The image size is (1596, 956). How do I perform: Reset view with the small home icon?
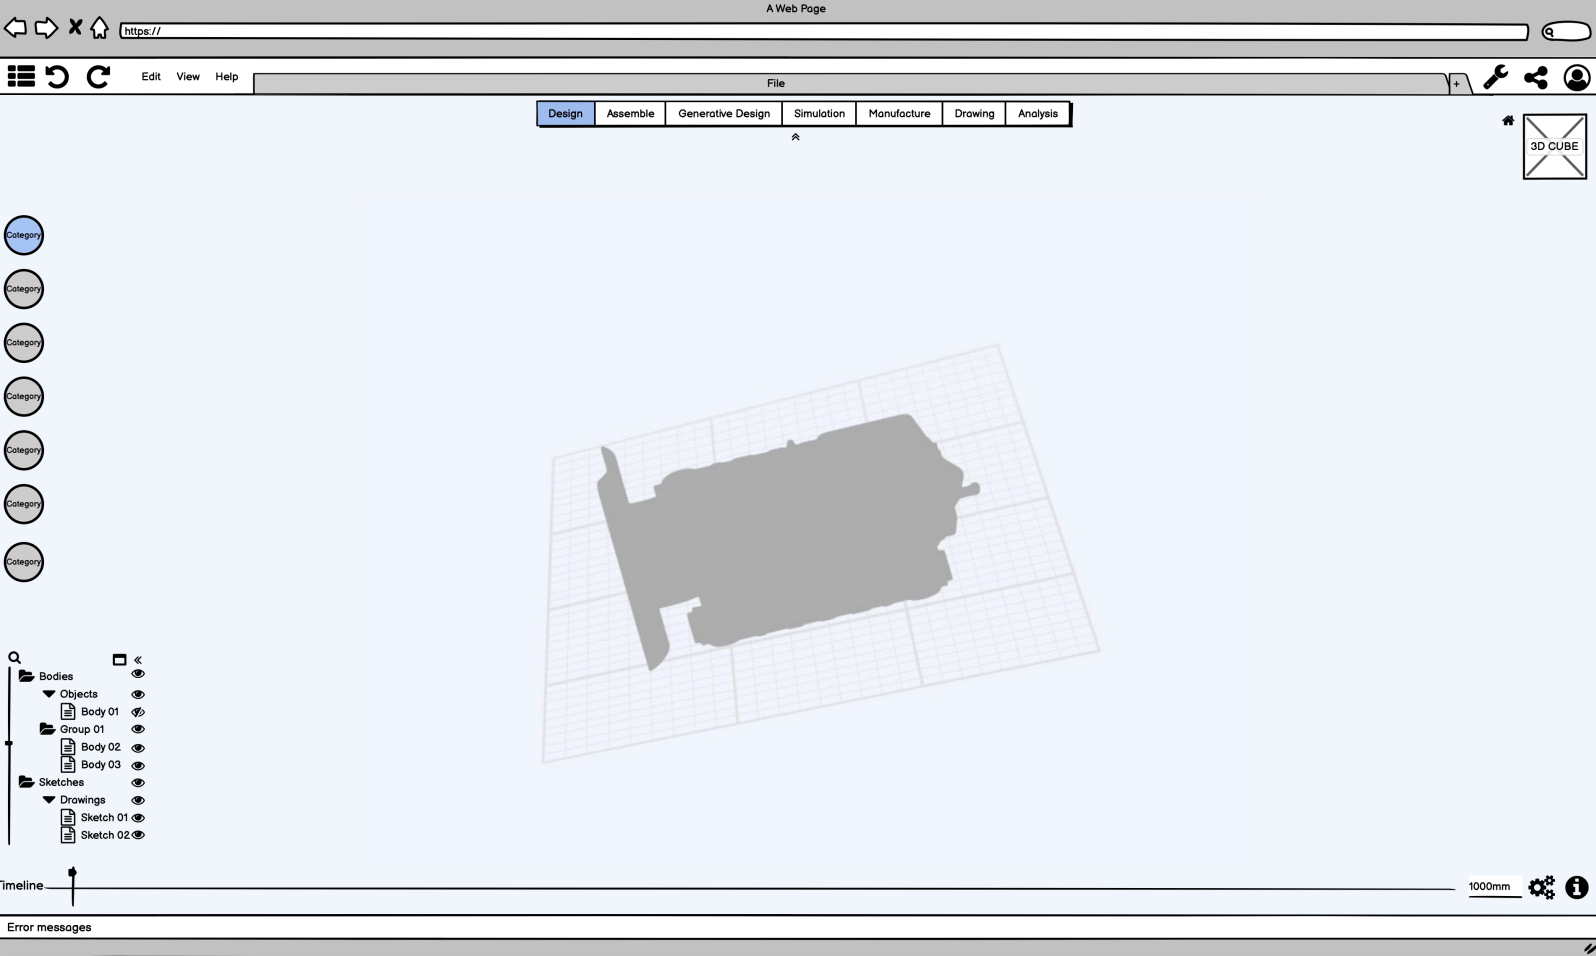click(1508, 121)
